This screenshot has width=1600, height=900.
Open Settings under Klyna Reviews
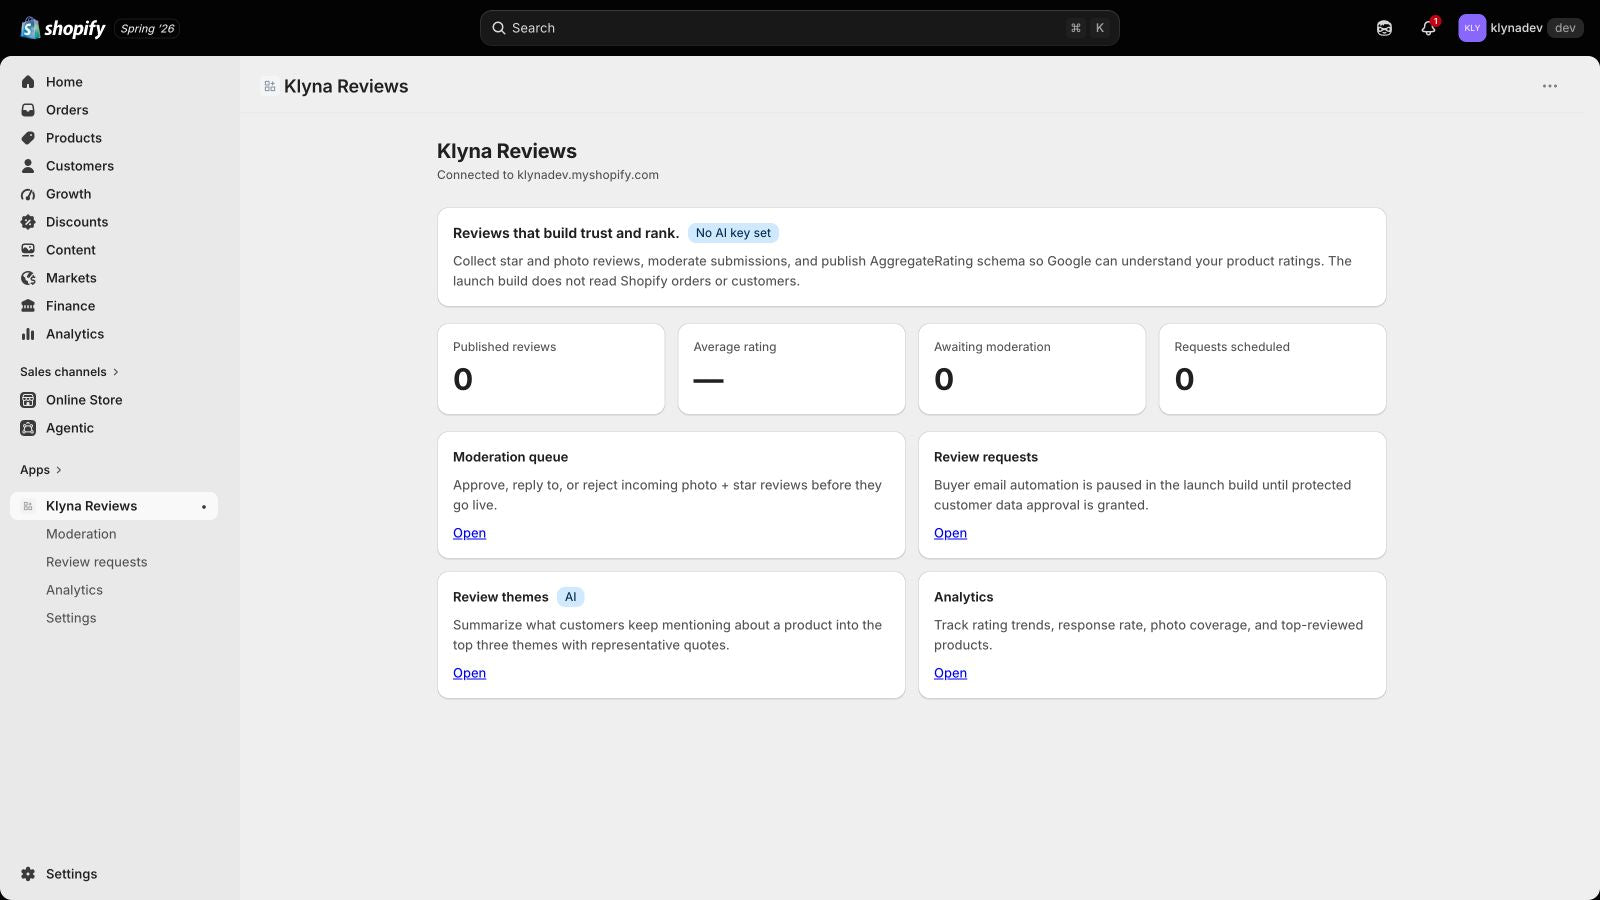coord(71,618)
